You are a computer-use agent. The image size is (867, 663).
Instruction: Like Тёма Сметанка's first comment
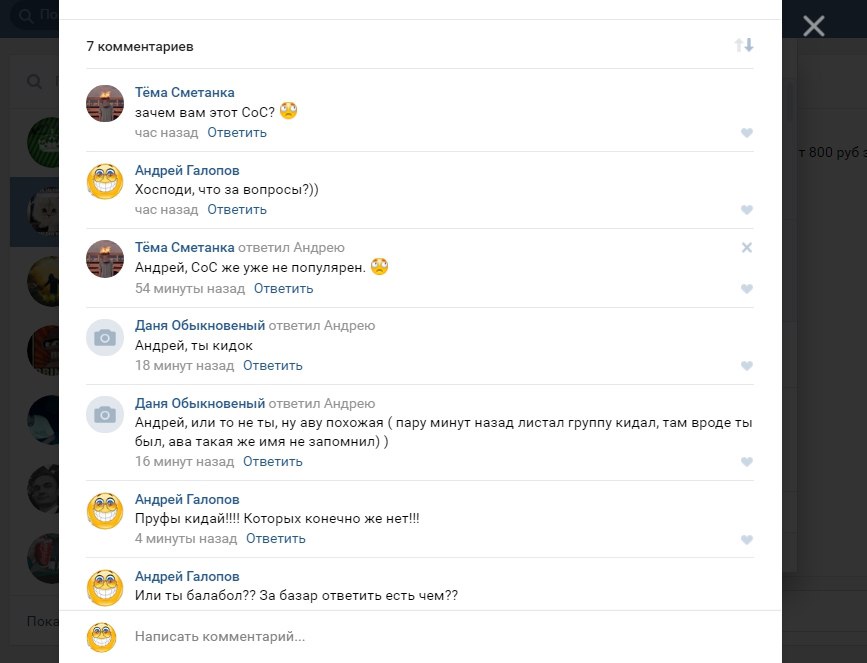pos(746,133)
